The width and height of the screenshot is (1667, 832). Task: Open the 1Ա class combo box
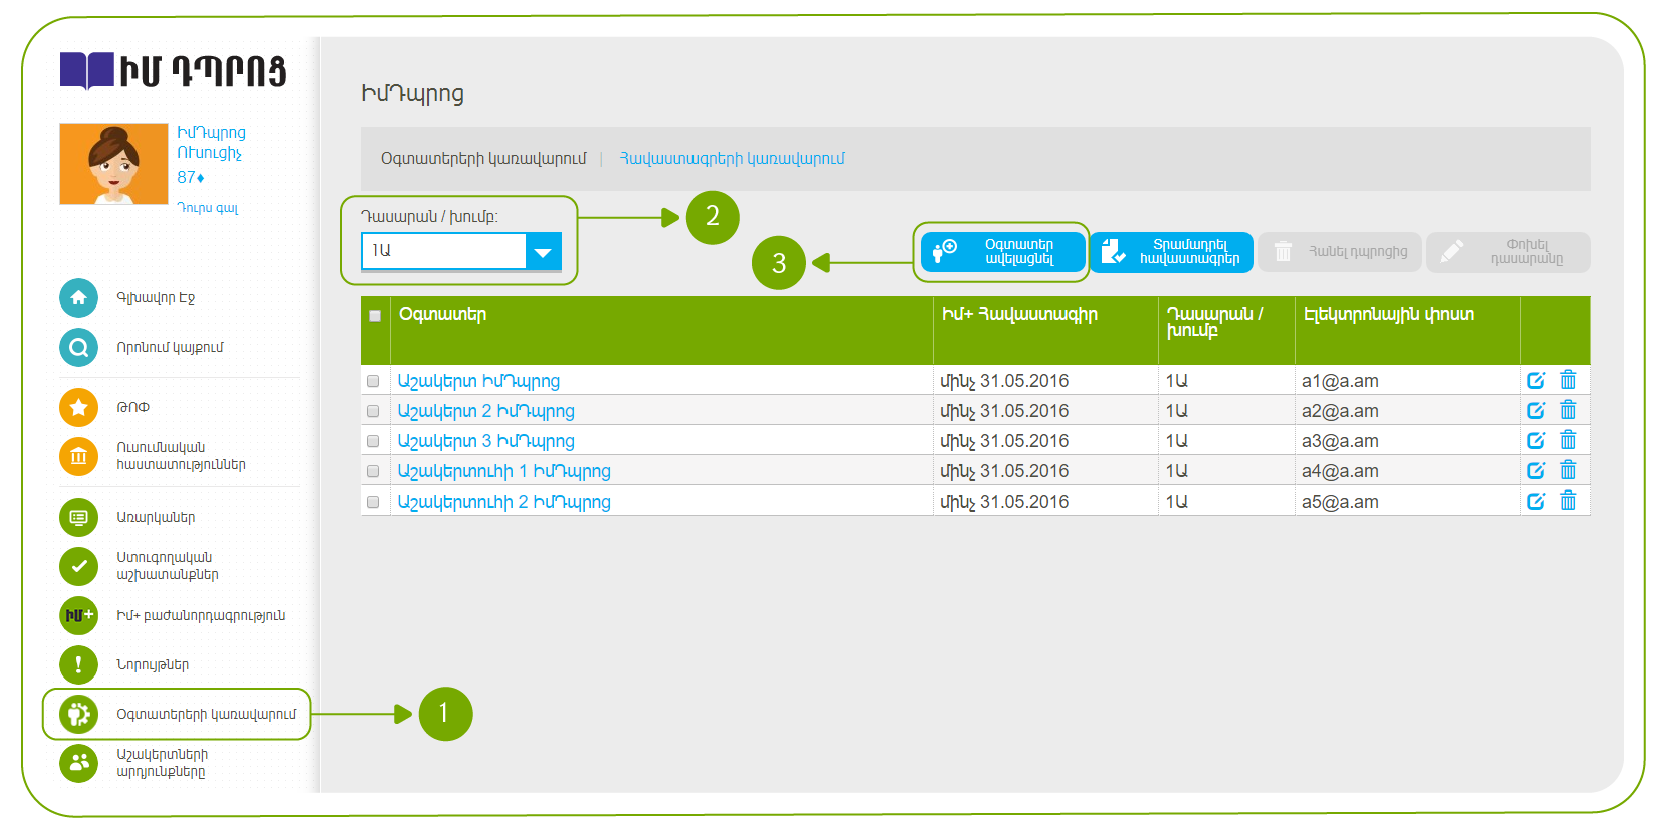(445, 251)
